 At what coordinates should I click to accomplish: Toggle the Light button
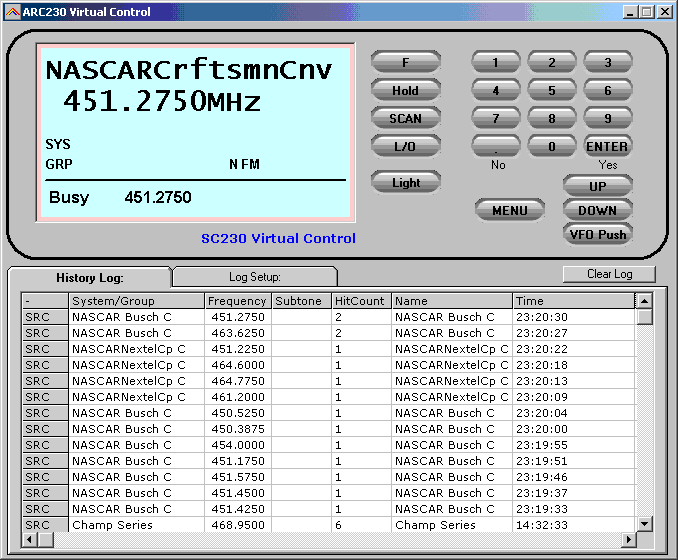(406, 182)
